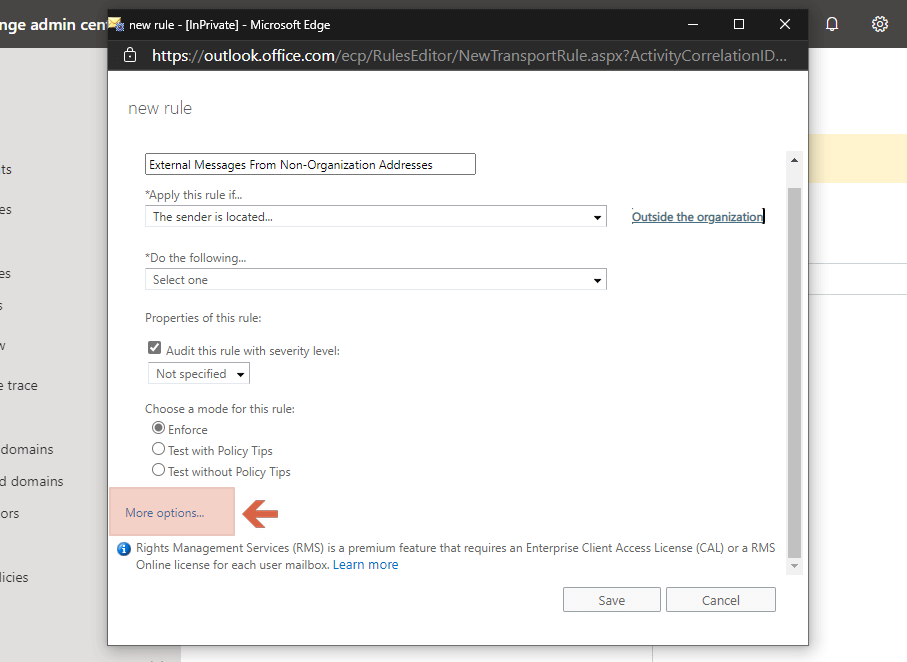Maximize the new rule window
The height and width of the screenshot is (662, 907).
(739, 24)
